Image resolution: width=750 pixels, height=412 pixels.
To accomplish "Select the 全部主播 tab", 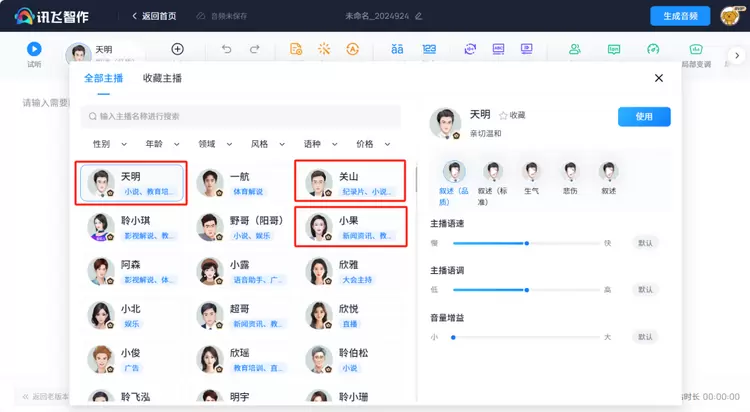I will tap(105, 78).
